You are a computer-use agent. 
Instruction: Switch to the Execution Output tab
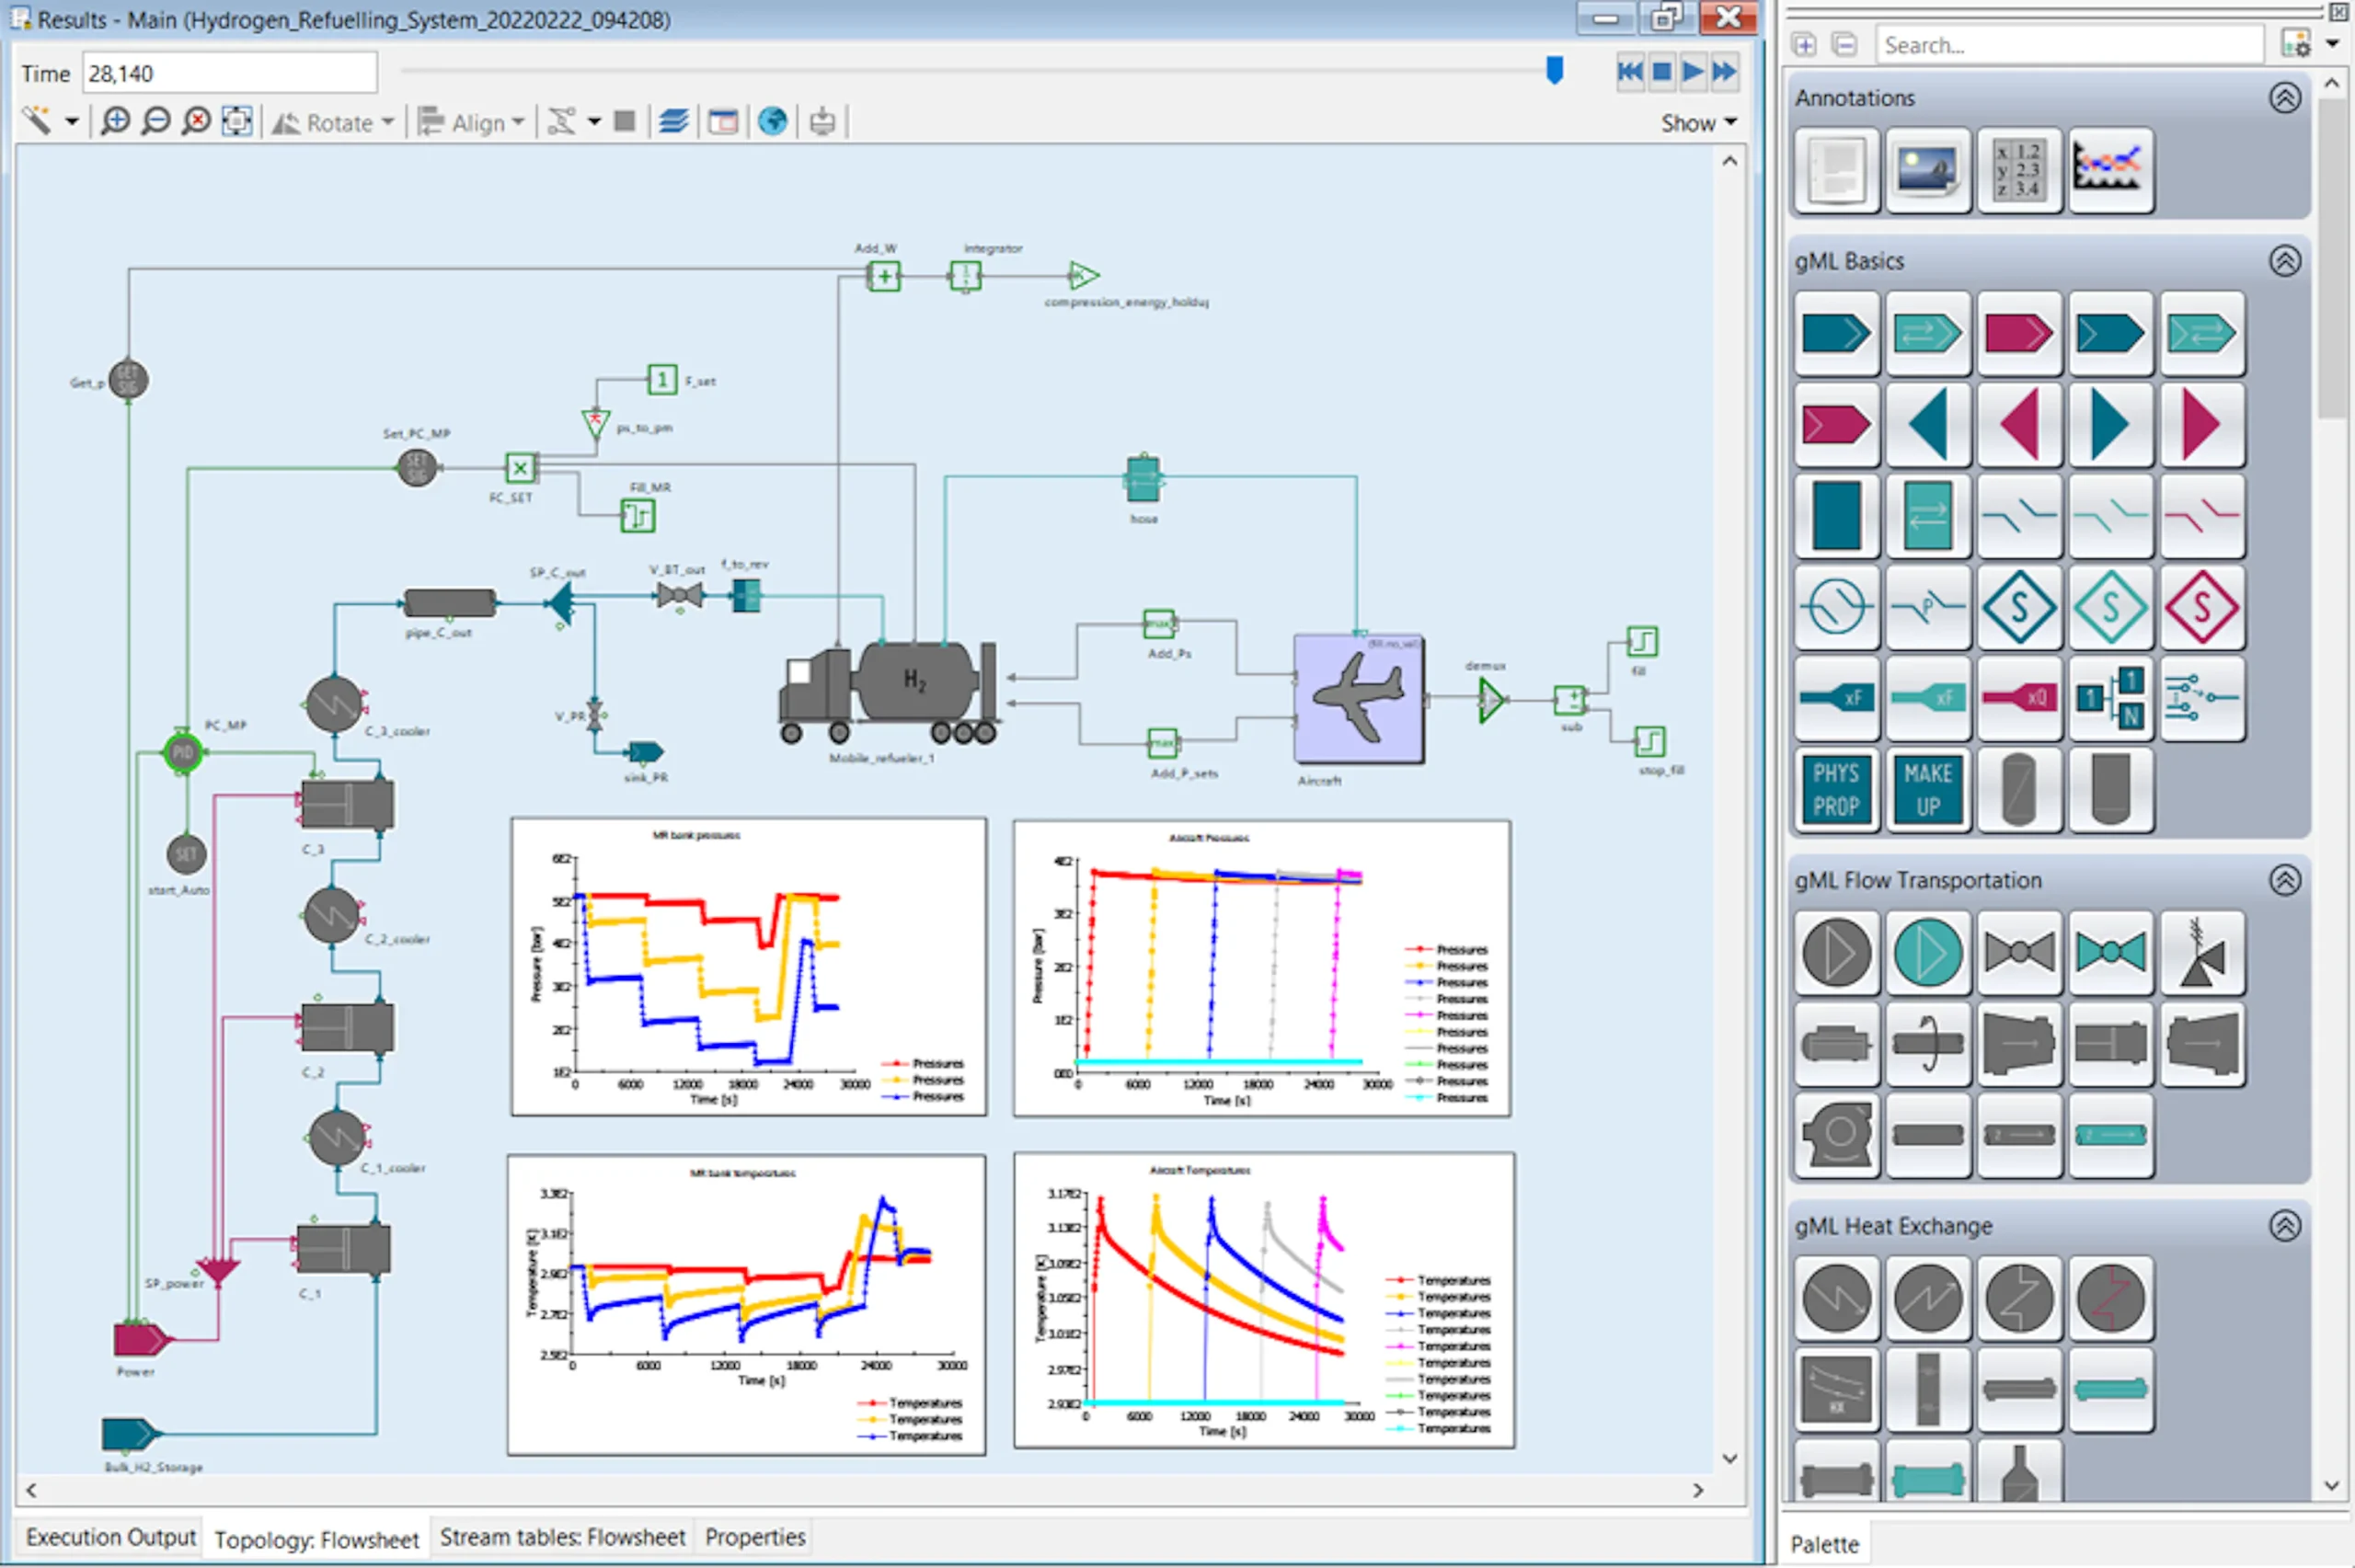pos(111,1537)
